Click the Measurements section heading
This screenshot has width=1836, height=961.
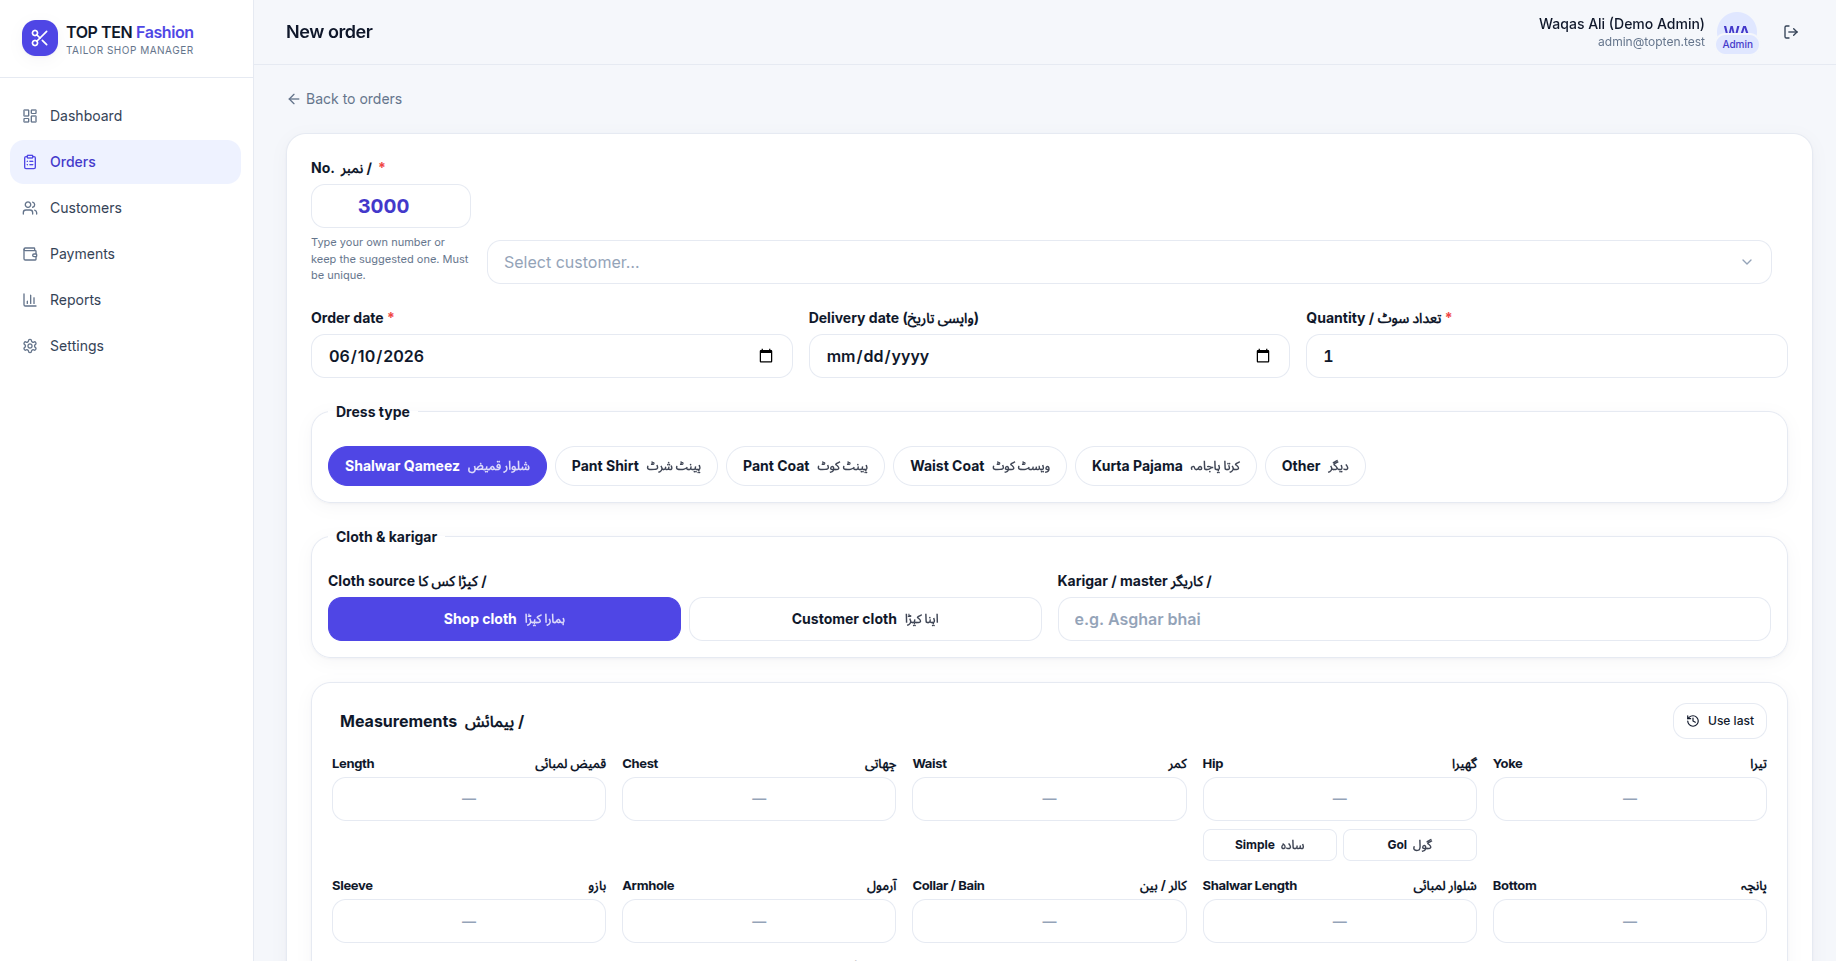click(432, 721)
